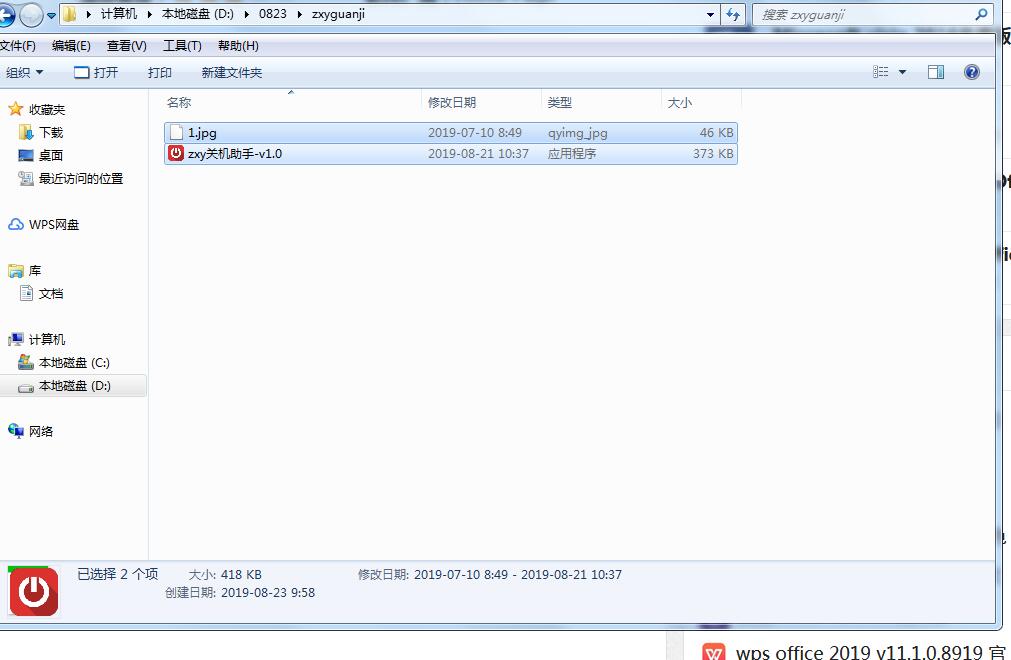Click the red zxy关机助手 application icon
This screenshot has width=1011, height=660.
point(176,154)
